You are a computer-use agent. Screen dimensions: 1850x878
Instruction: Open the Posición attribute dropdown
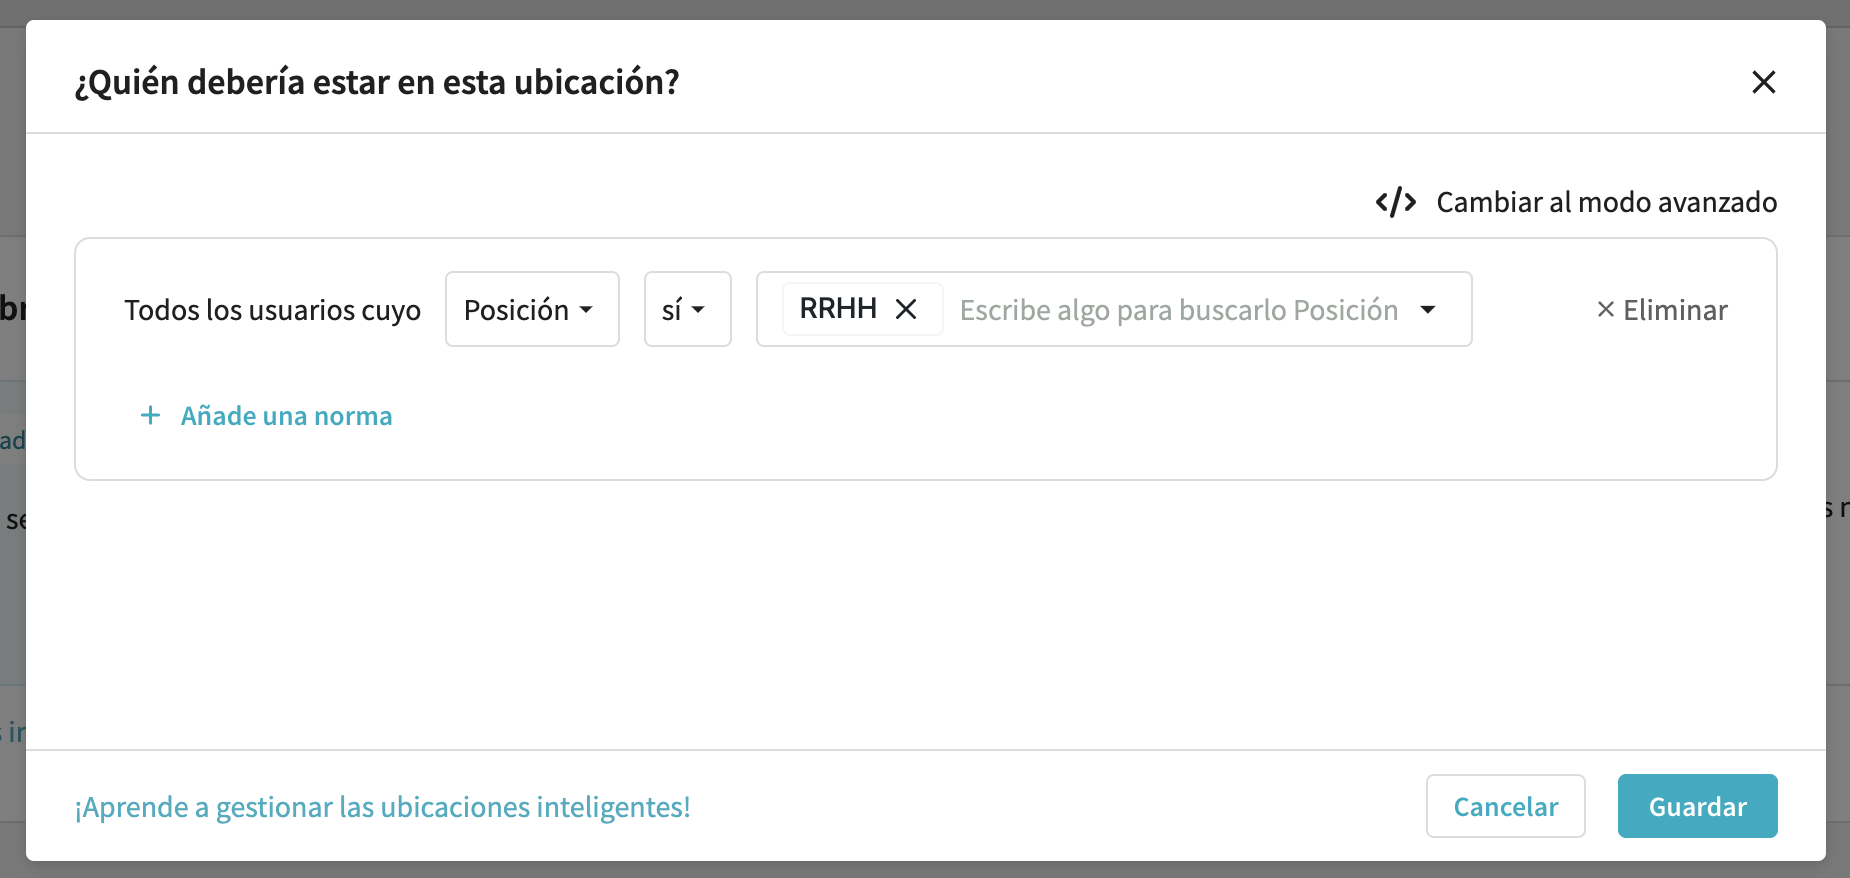coord(532,309)
